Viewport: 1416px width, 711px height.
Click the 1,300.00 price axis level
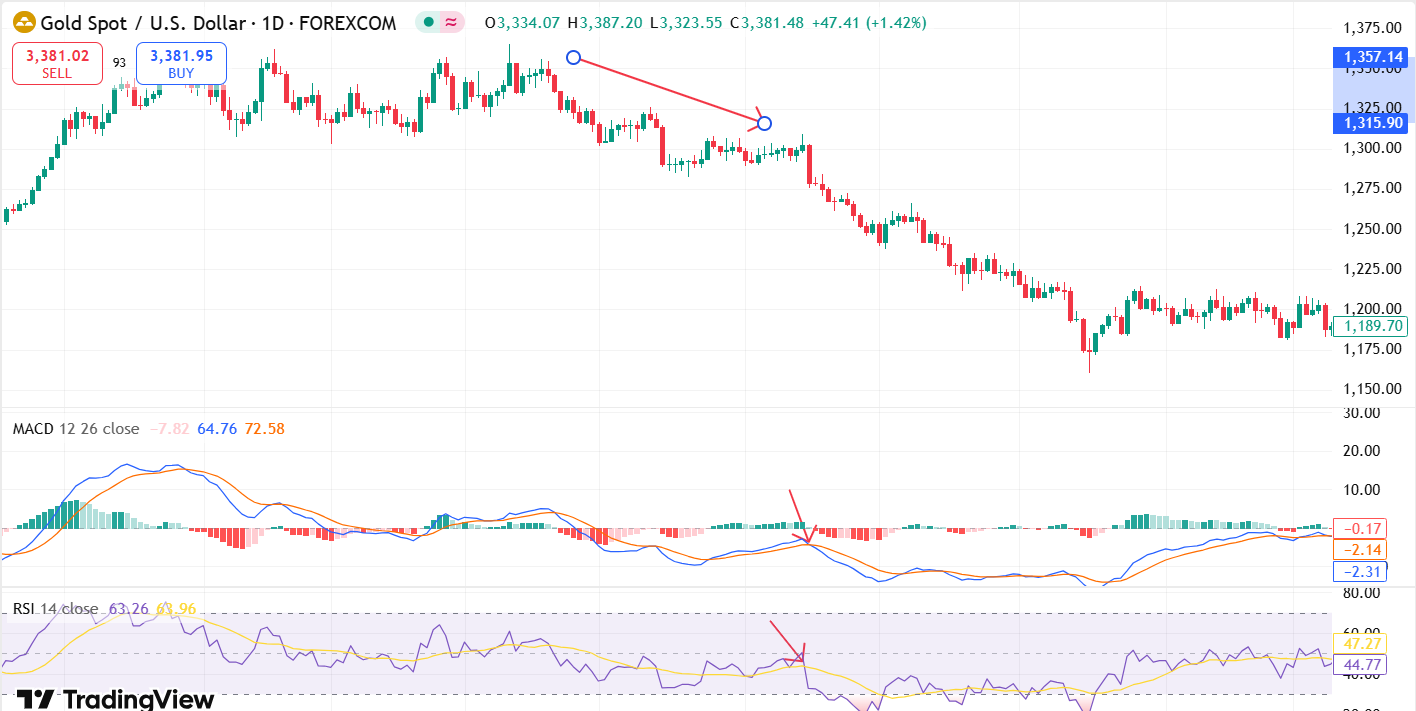(1370, 148)
